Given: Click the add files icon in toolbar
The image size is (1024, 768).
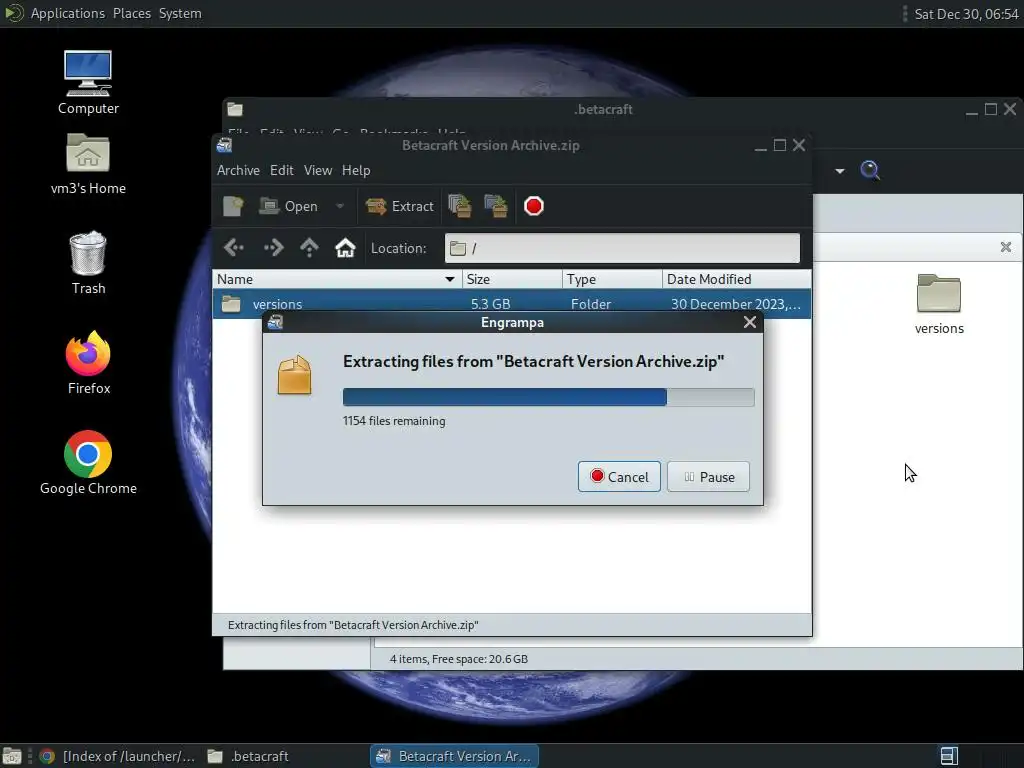Looking at the screenshot, I should pos(460,206).
